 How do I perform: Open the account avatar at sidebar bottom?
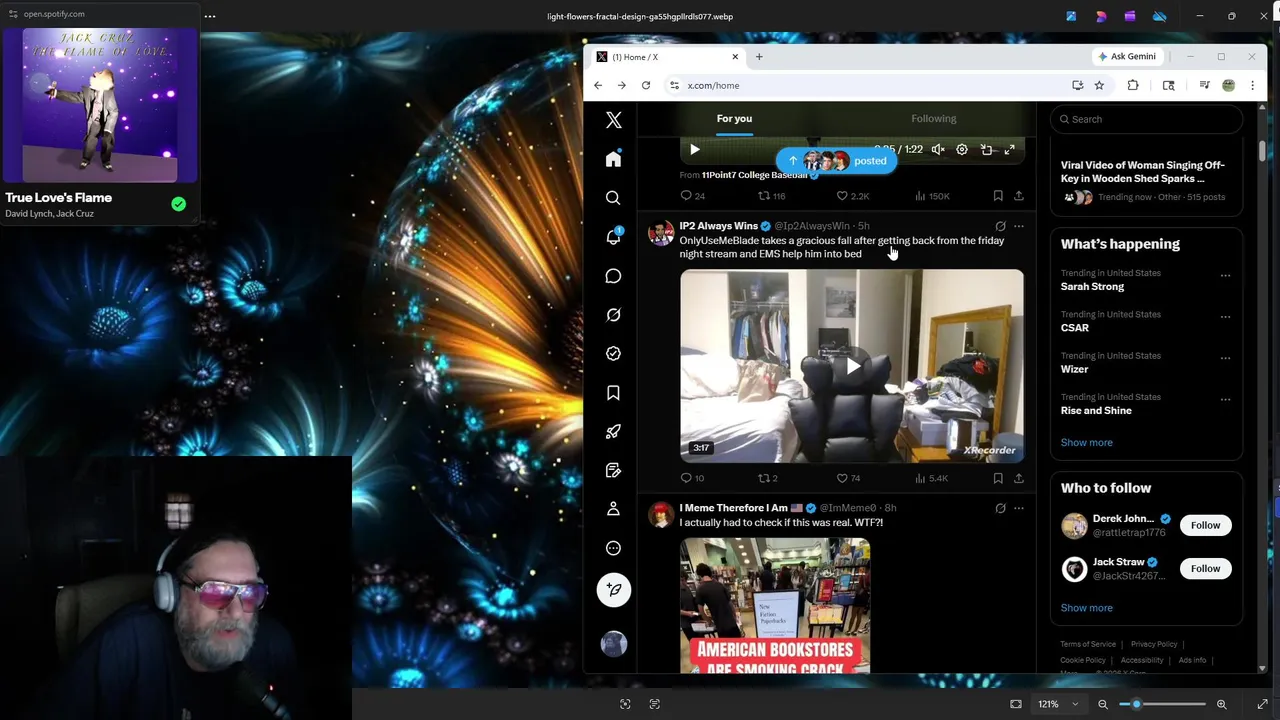click(614, 644)
